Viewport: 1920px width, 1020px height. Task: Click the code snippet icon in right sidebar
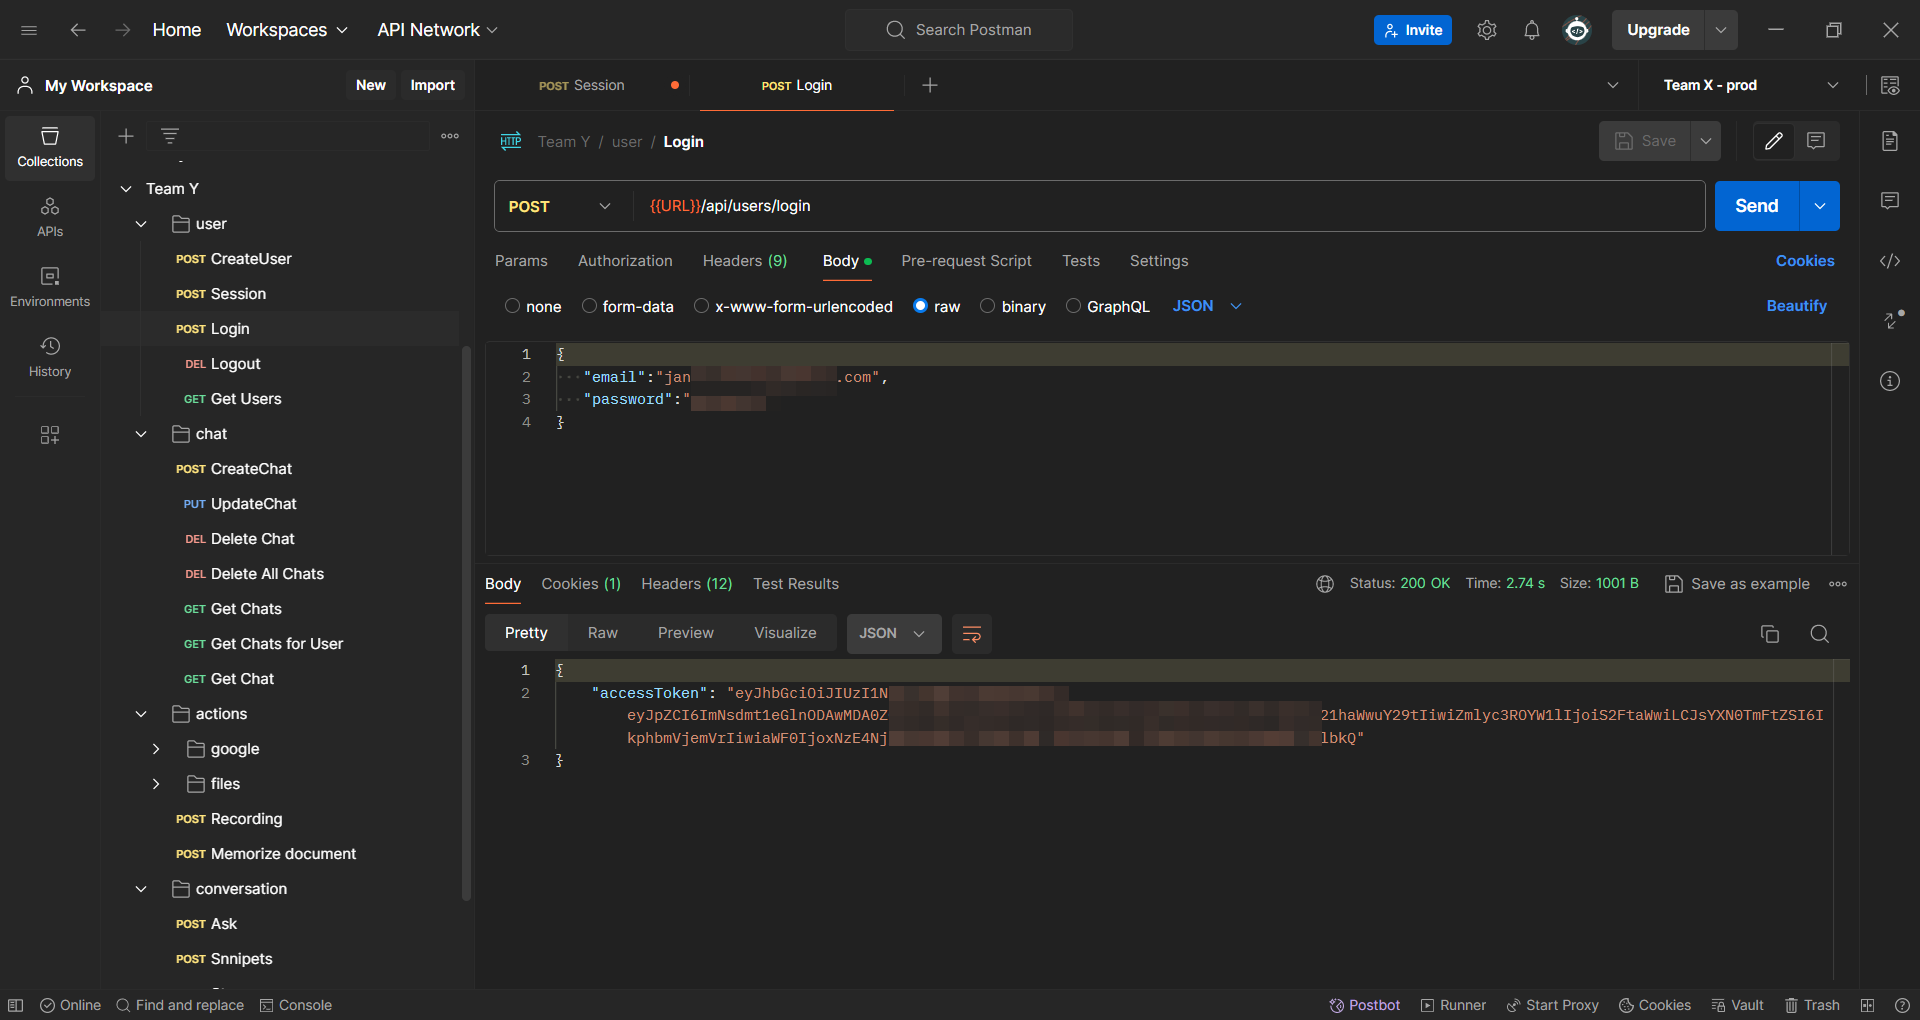pyautogui.click(x=1889, y=261)
